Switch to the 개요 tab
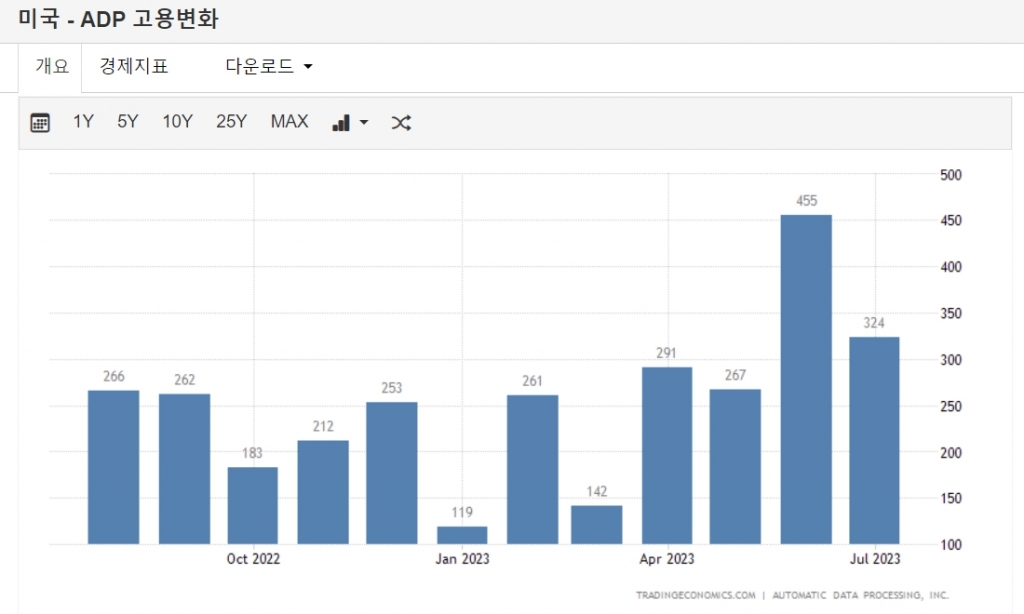Image resolution: width=1024 pixels, height=614 pixels. click(x=52, y=67)
